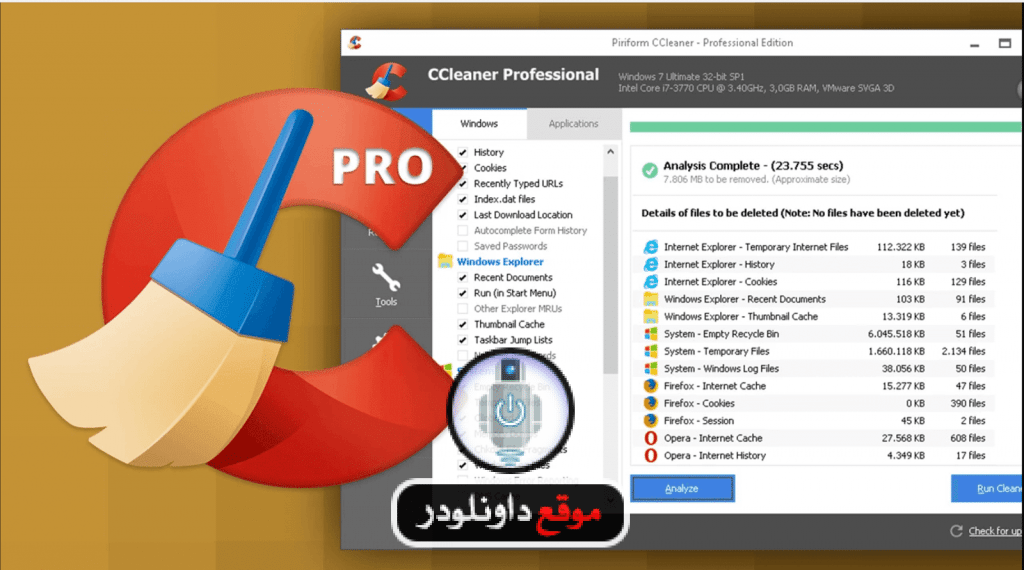Collapse the Windows Explorer section header

(500, 262)
